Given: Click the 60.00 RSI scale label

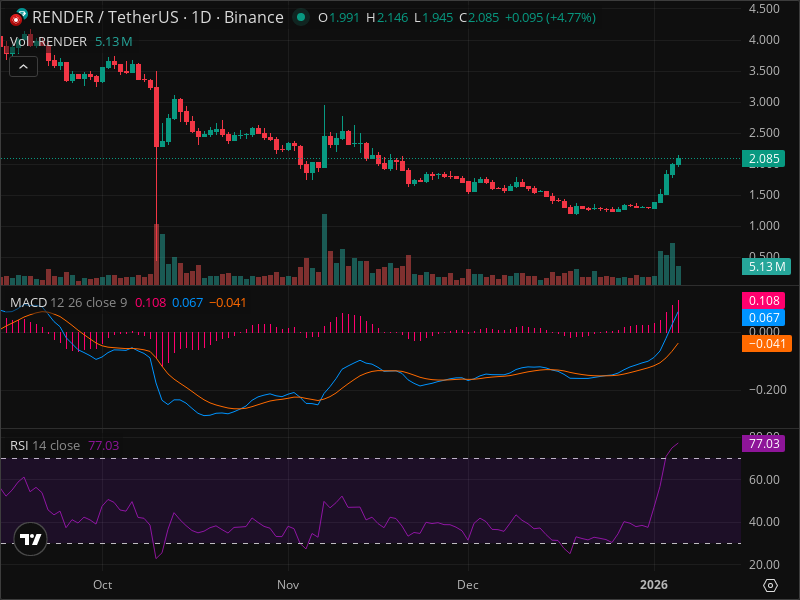Looking at the screenshot, I should click(764, 480).
